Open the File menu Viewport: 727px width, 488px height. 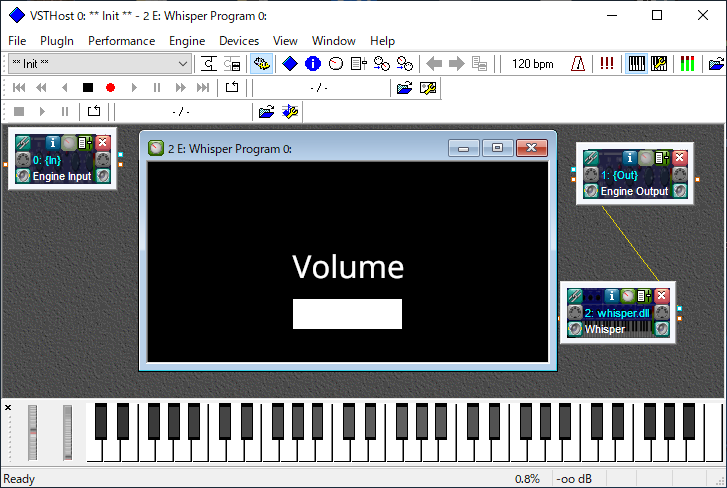click(x=17, y=41)
